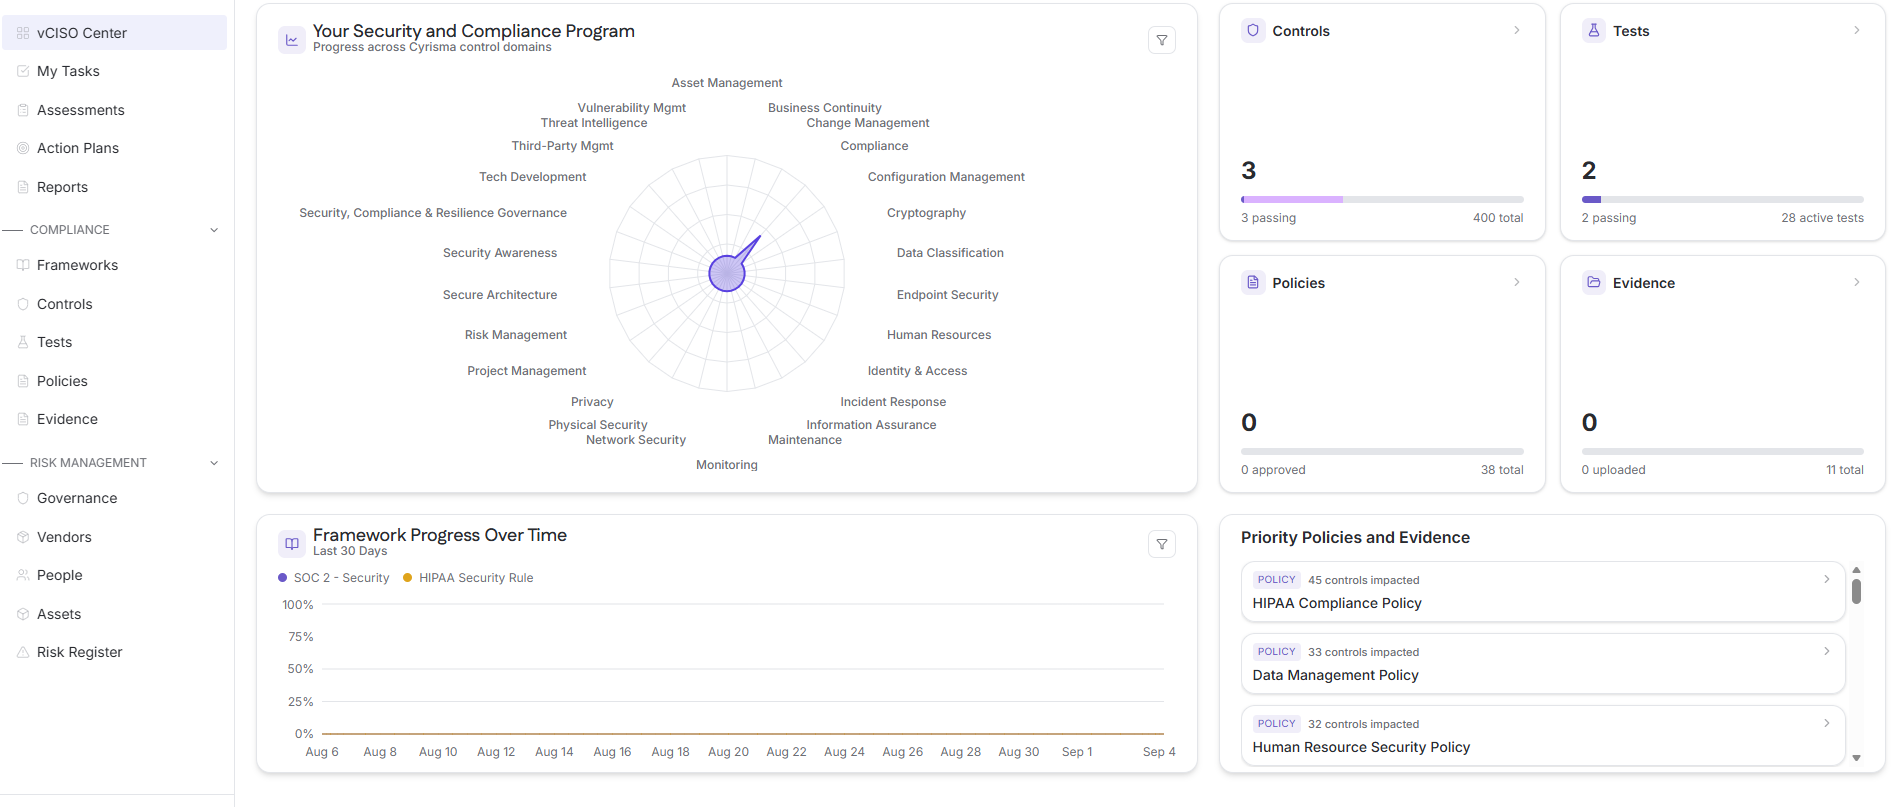Open the Data Management Policy item

1543,664
